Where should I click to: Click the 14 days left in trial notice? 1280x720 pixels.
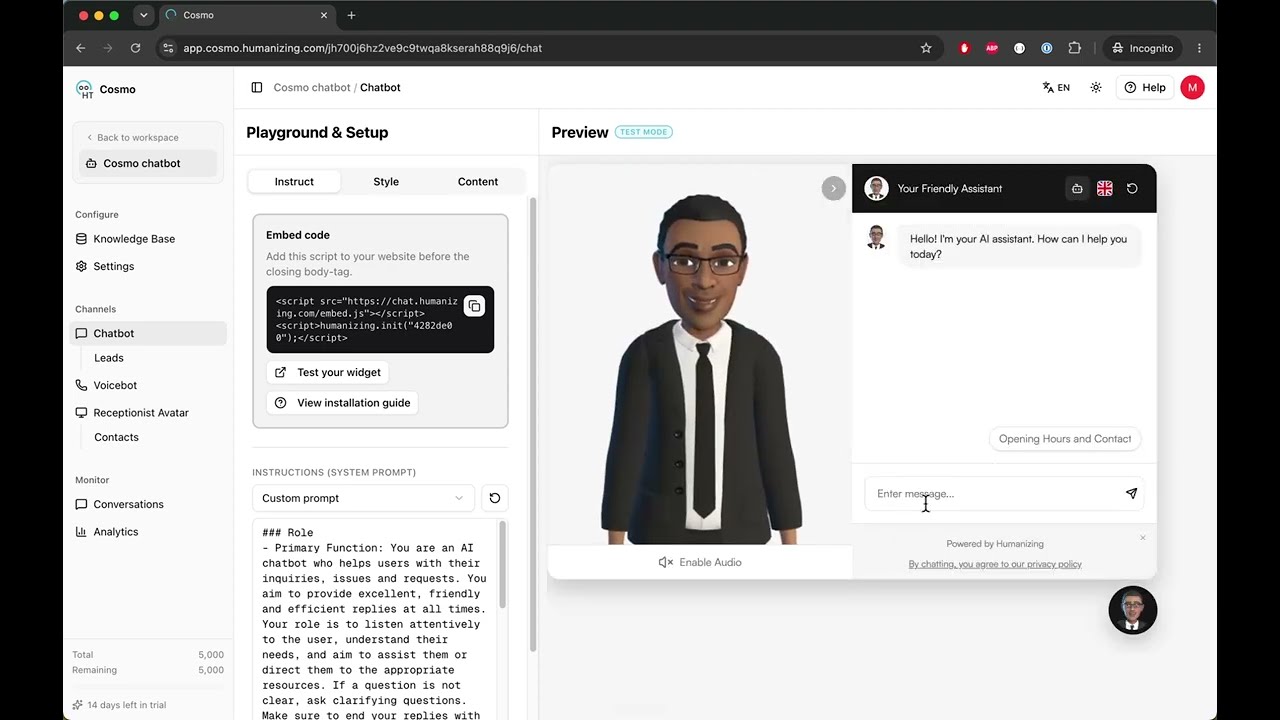(x=119, y=705)
